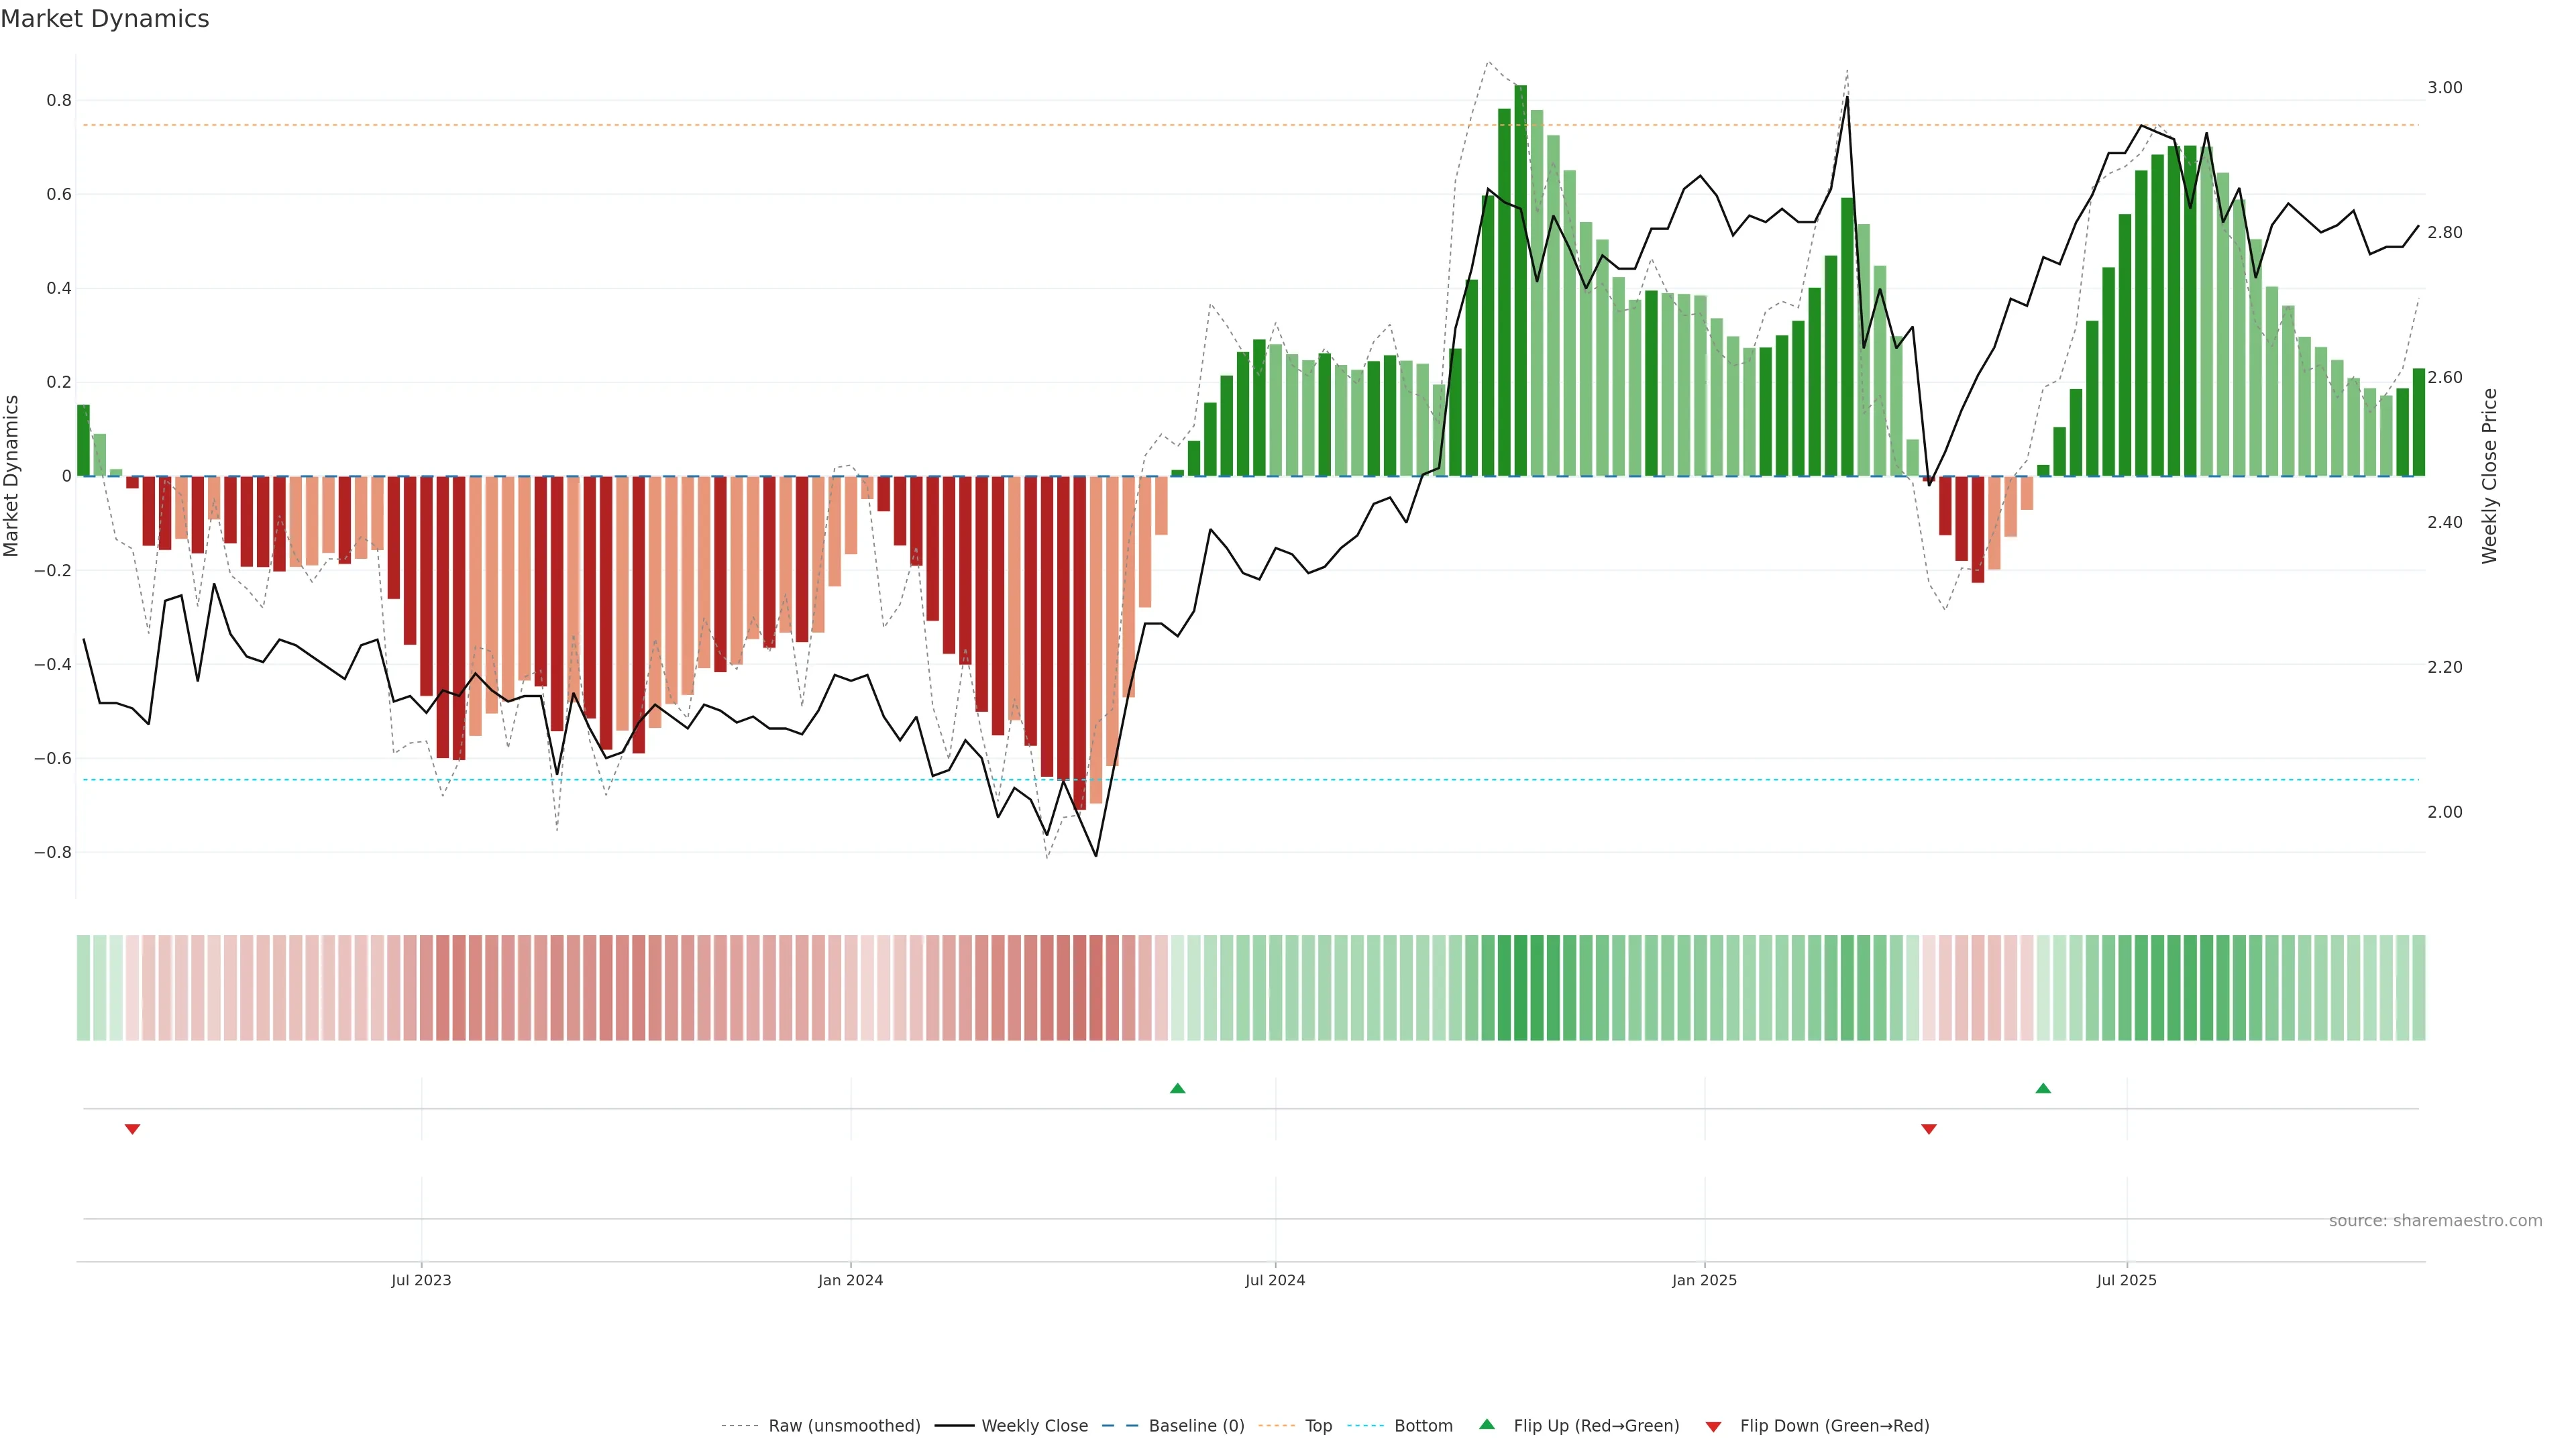Toggle the Weekly Close legend entry
The image size is (2576, 1449).
coord(1034,1426)
